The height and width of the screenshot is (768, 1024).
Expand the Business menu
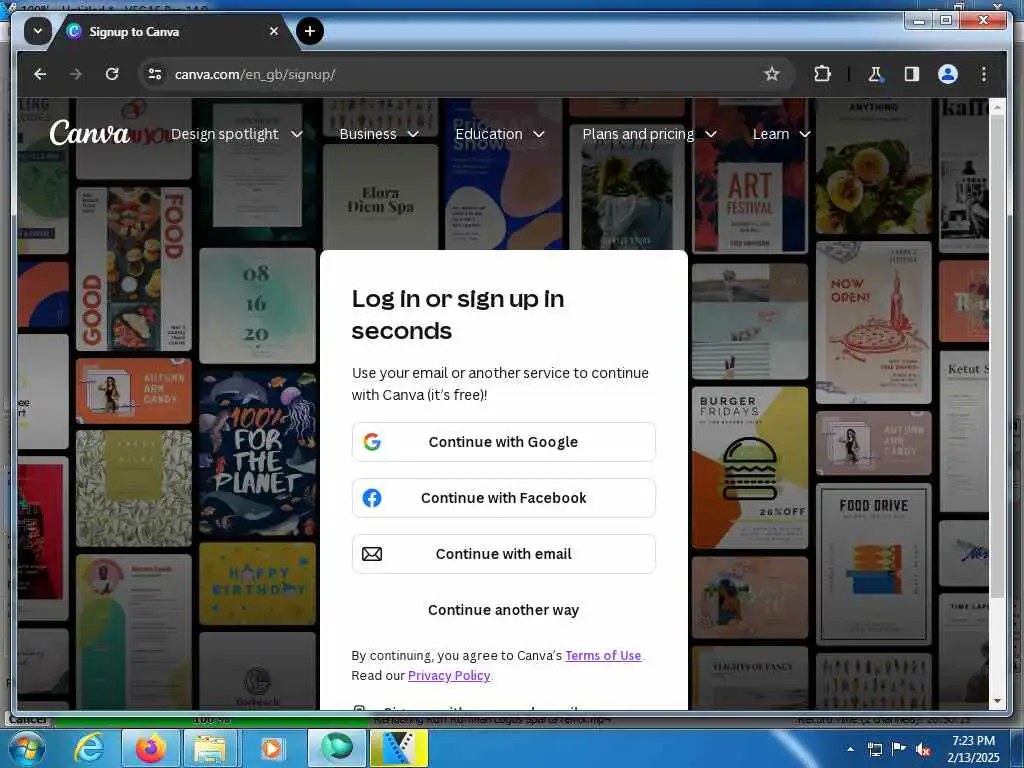379,134
